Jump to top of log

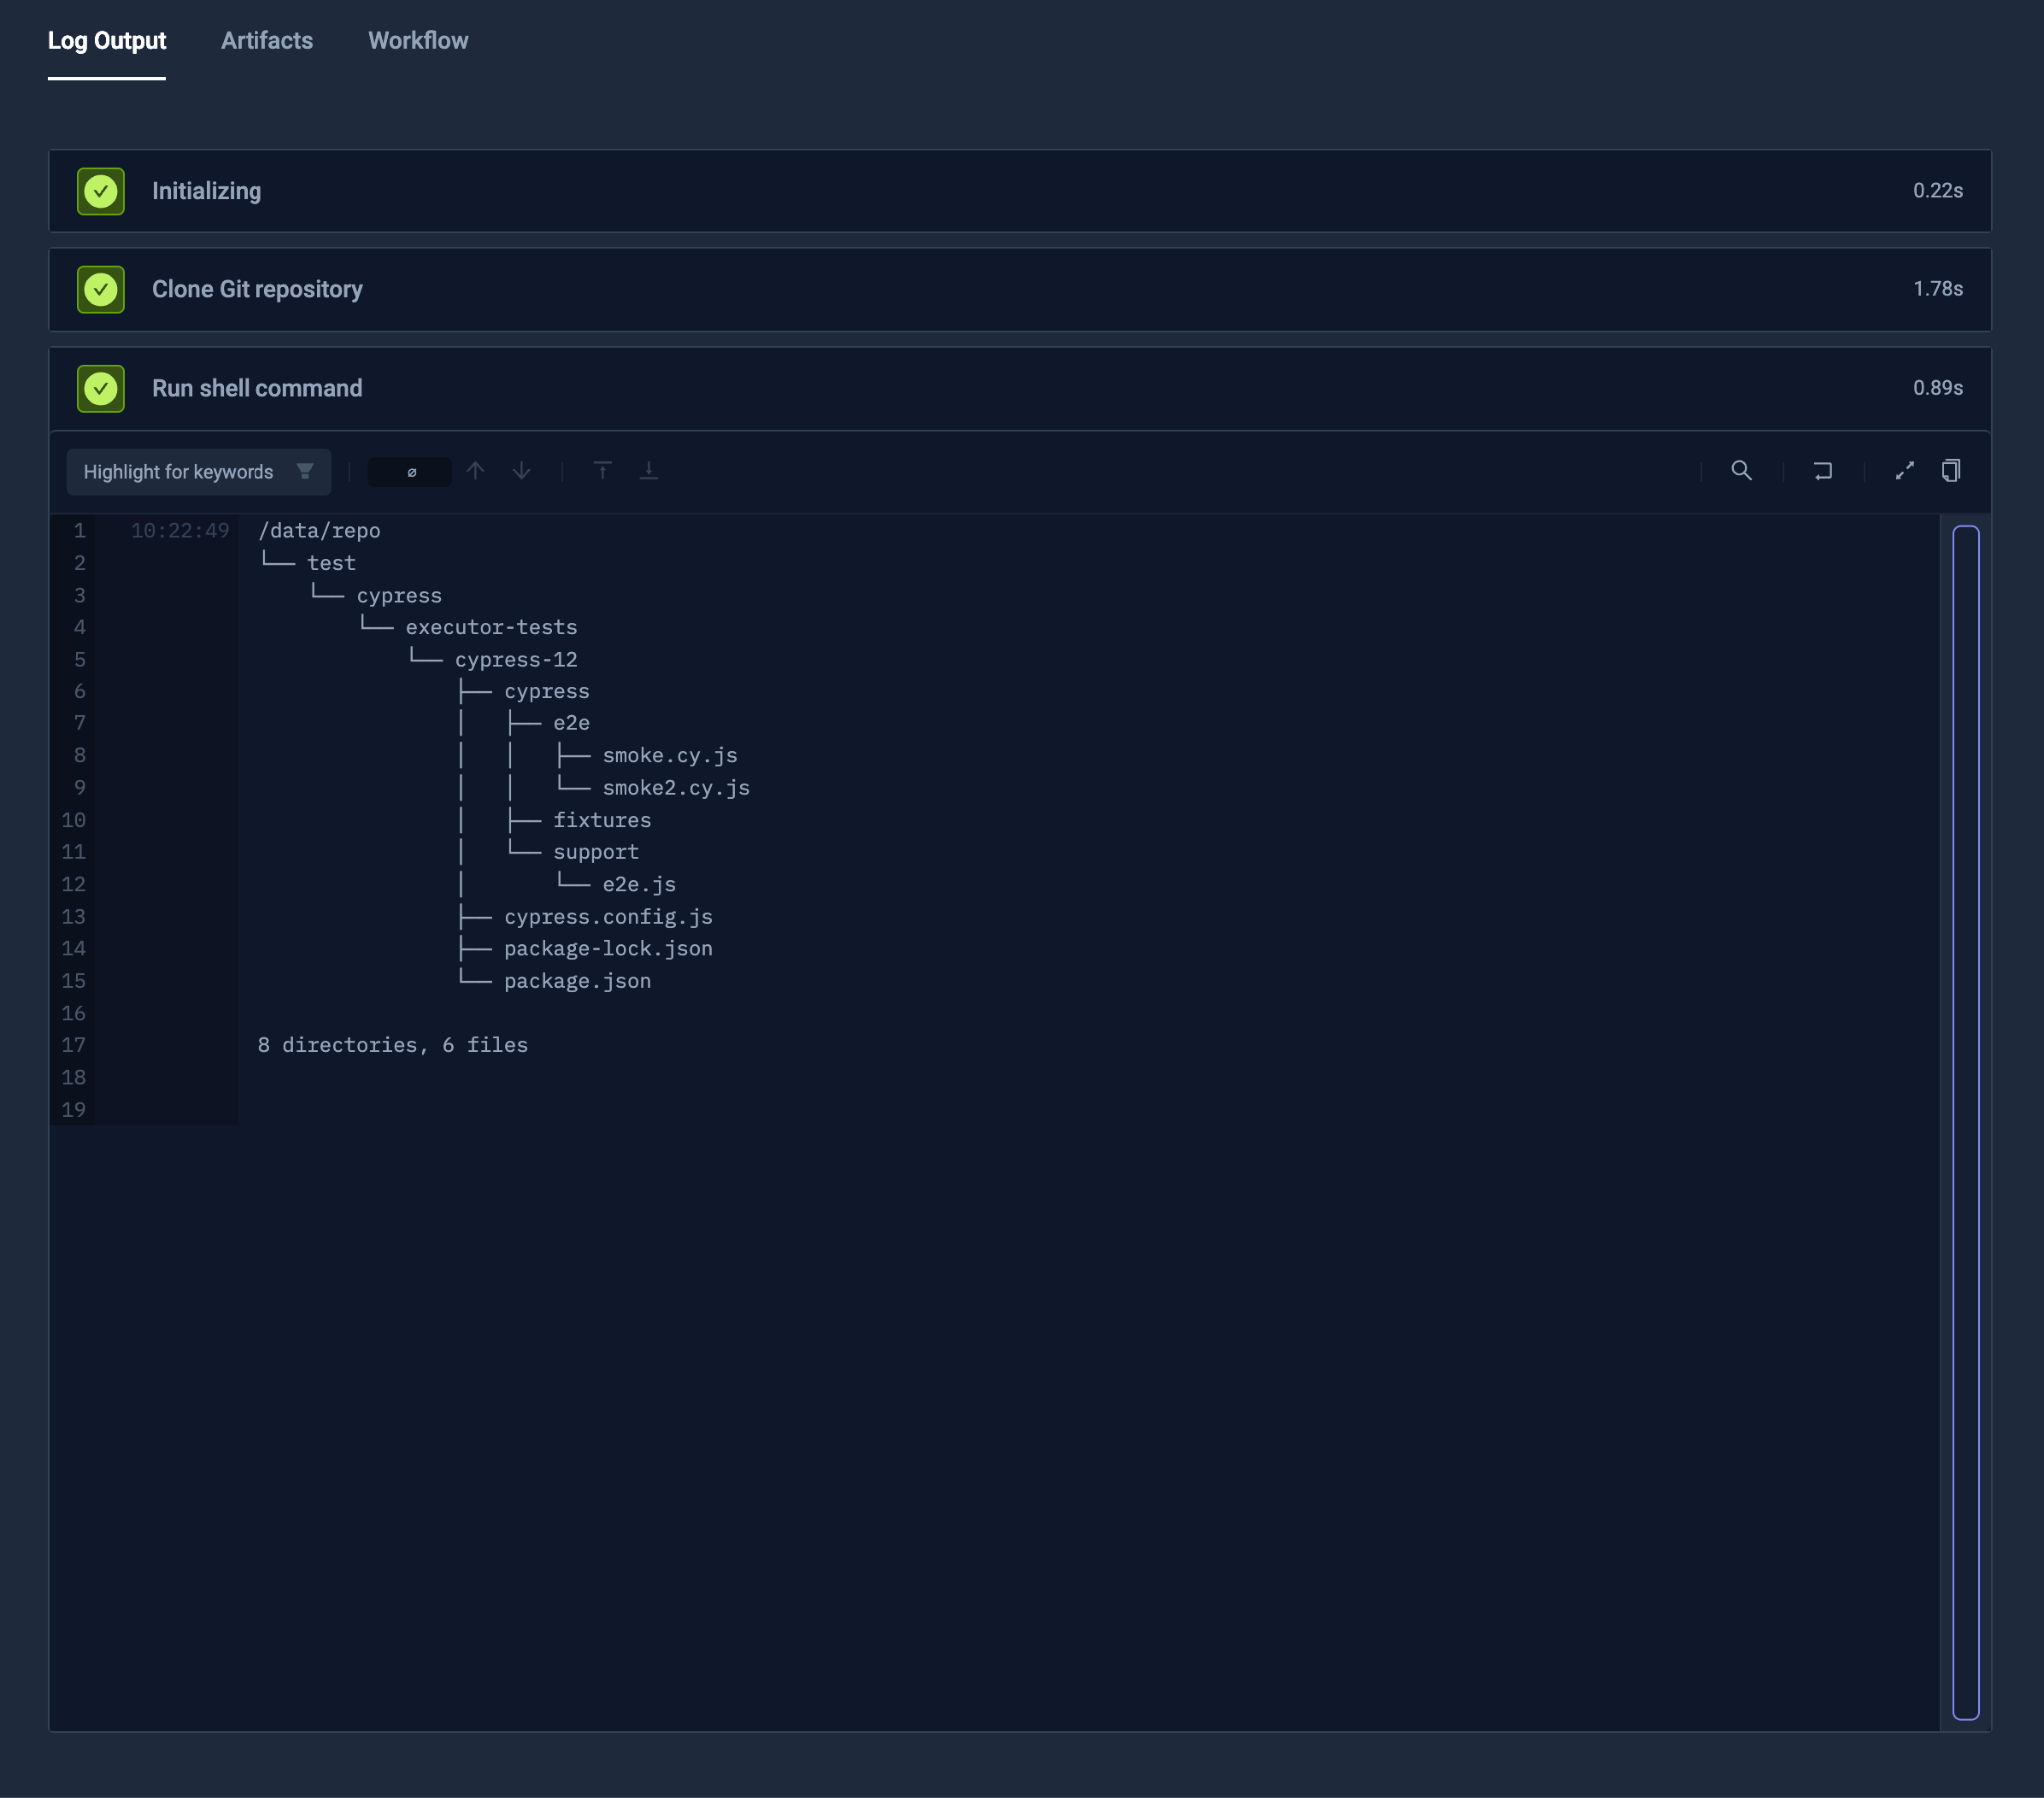point(602,471)
